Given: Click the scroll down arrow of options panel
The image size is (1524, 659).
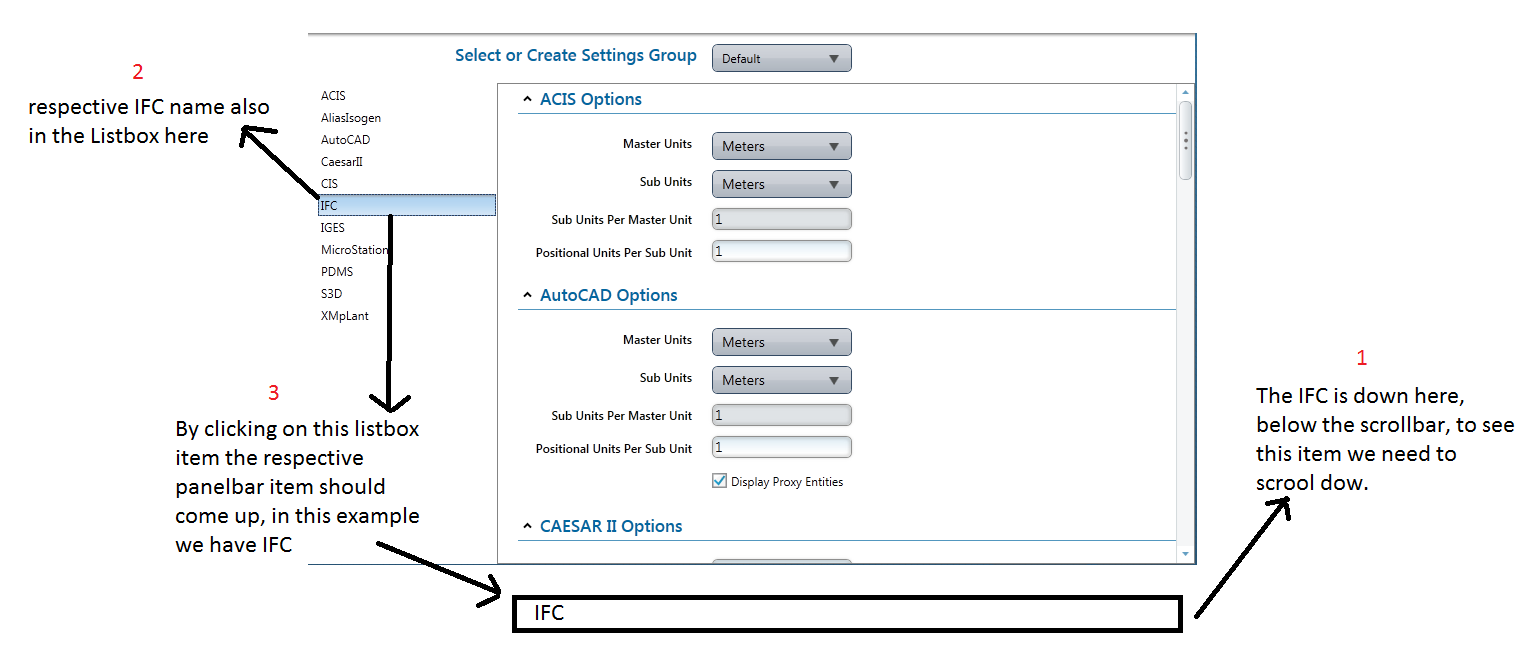Looking at the screenshot, I should pos(1186,554).
